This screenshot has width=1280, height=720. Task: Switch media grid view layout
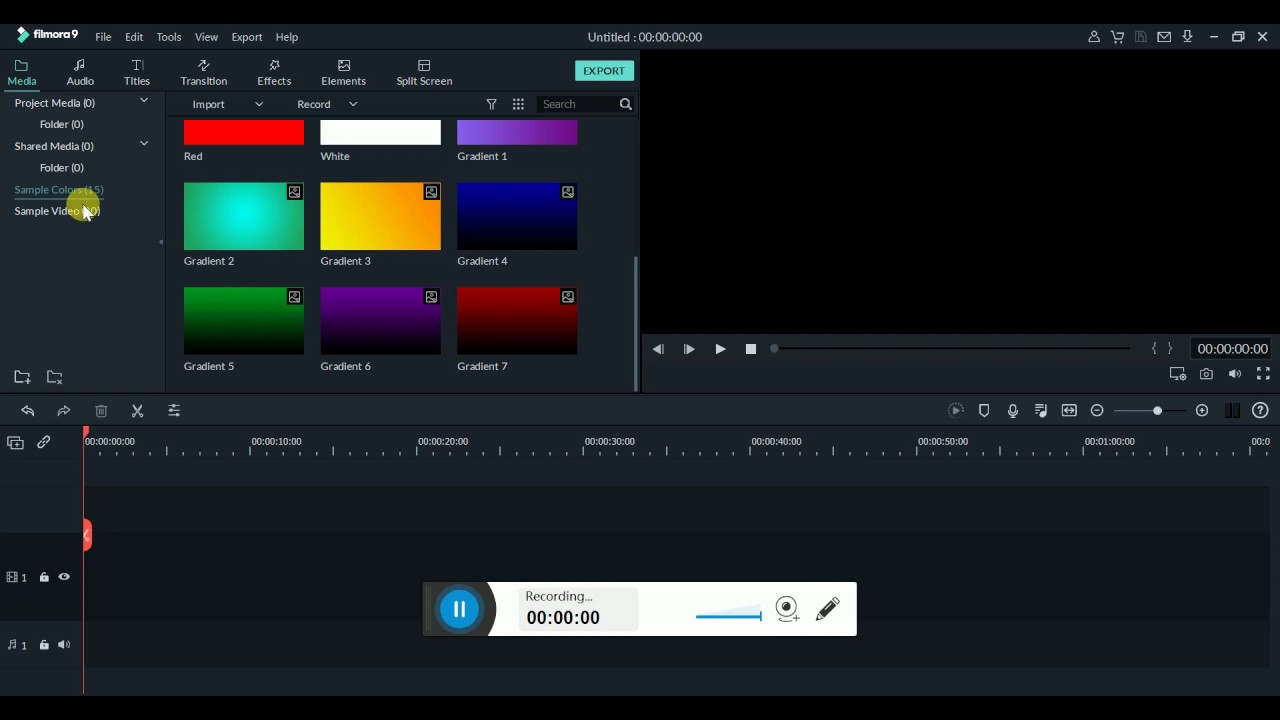(518, 104)
